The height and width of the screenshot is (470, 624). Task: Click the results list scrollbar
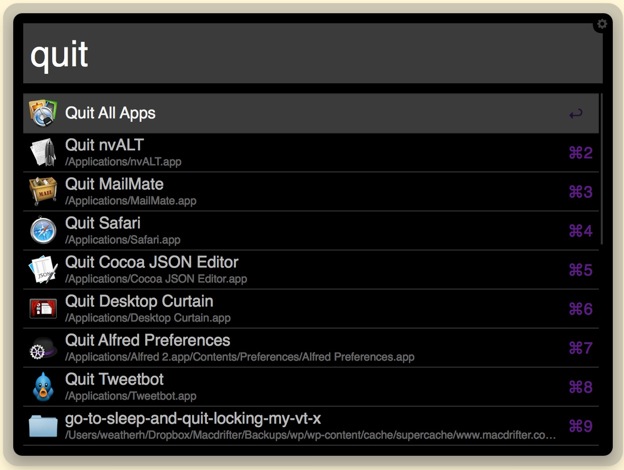coord(602,169)
